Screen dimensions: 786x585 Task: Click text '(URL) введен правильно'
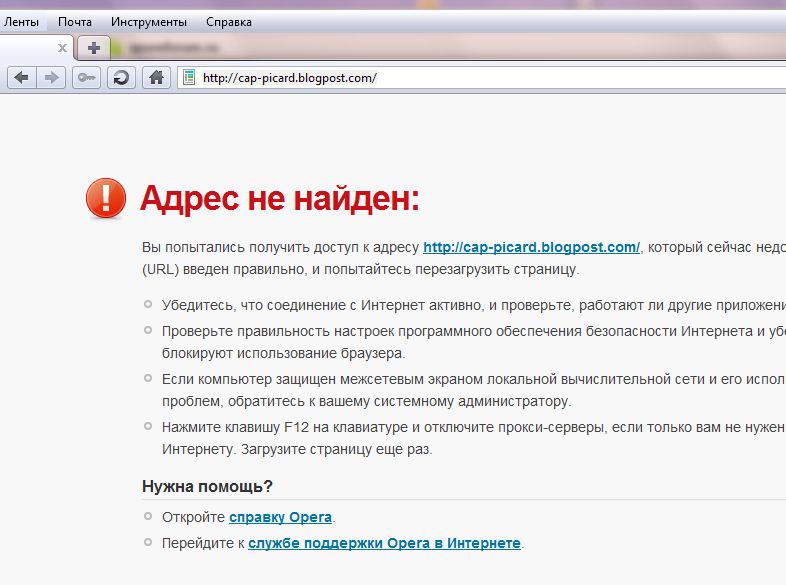point(224,270)
